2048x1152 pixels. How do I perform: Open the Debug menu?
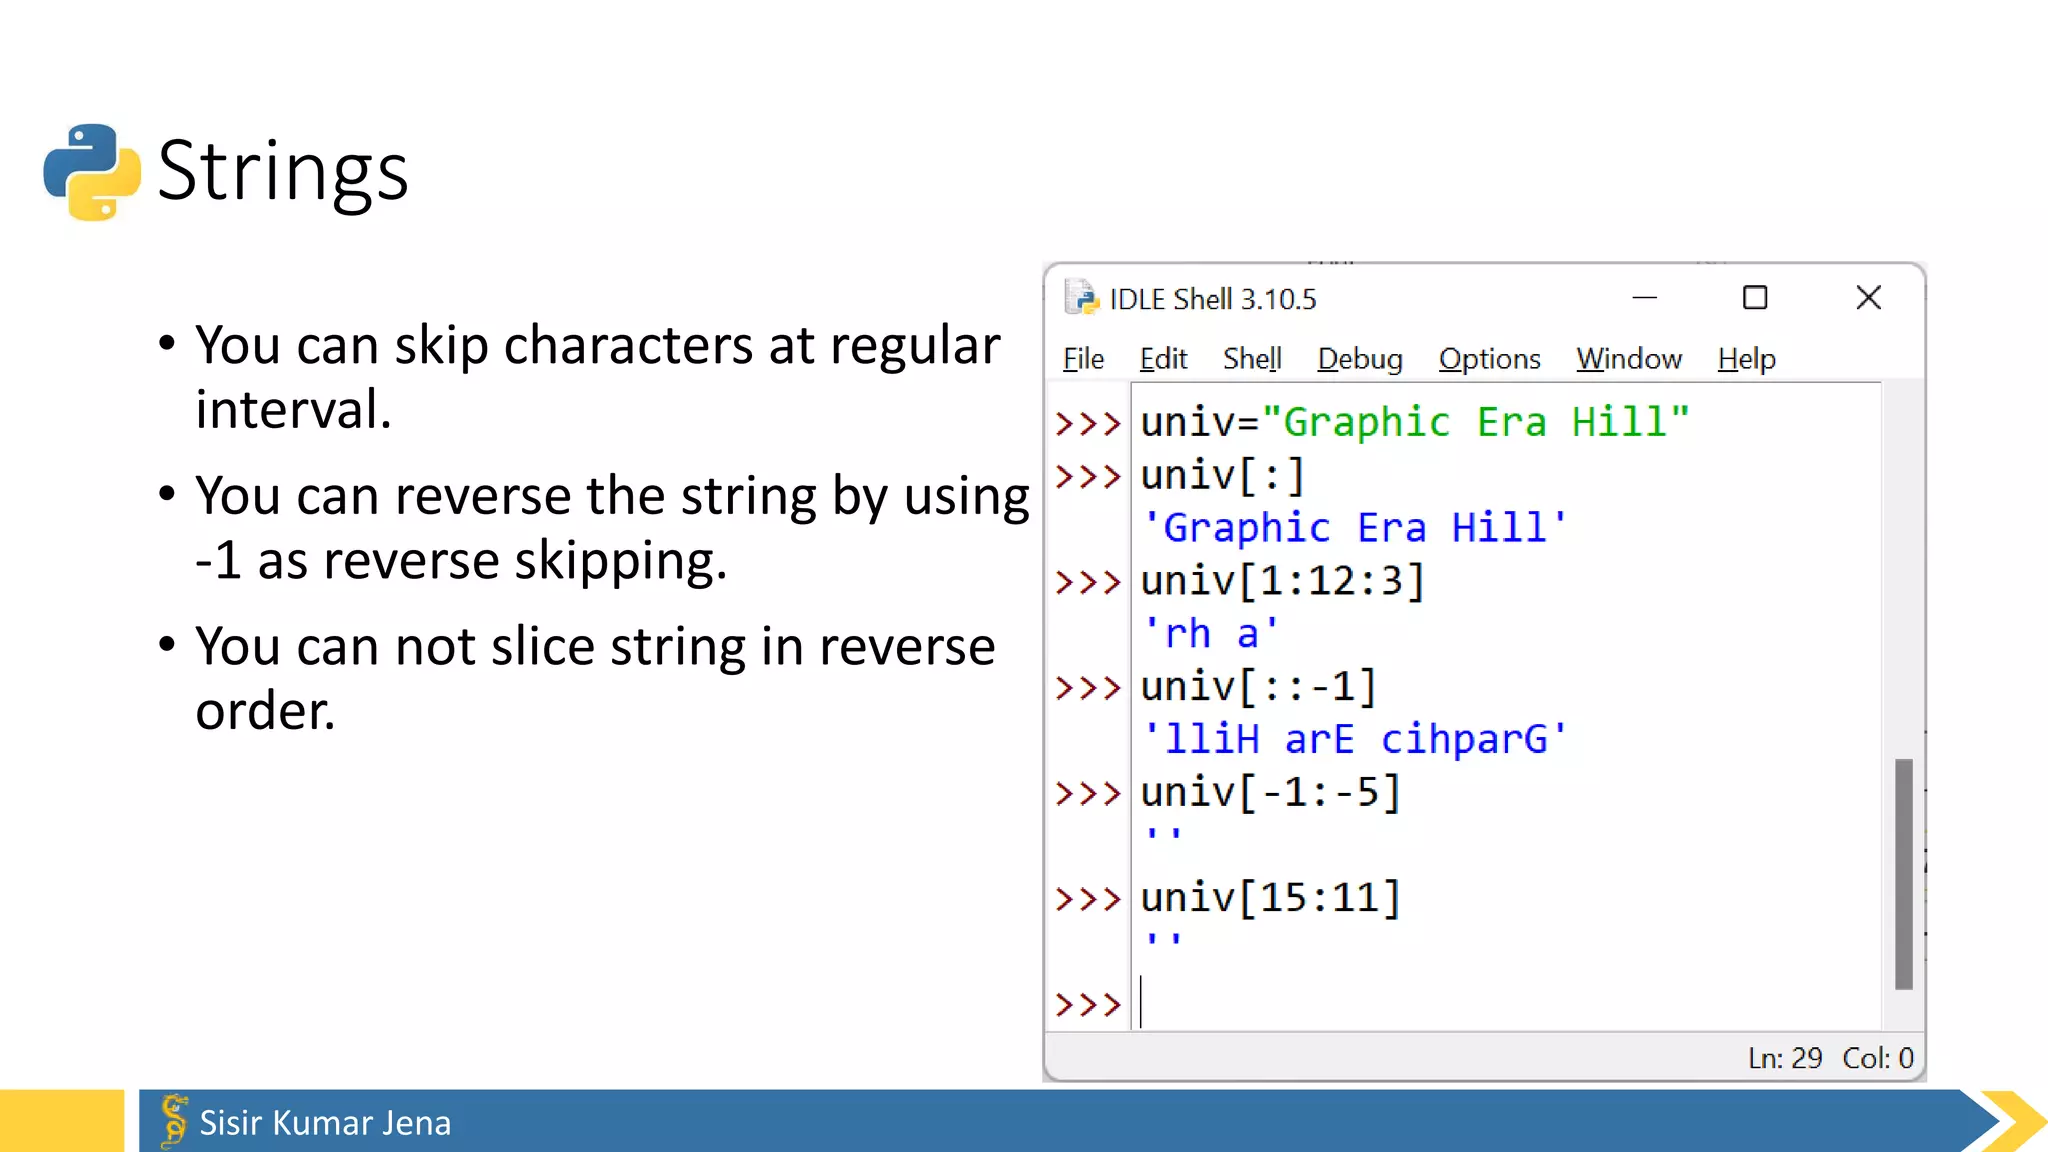[x=1360, y=358]
